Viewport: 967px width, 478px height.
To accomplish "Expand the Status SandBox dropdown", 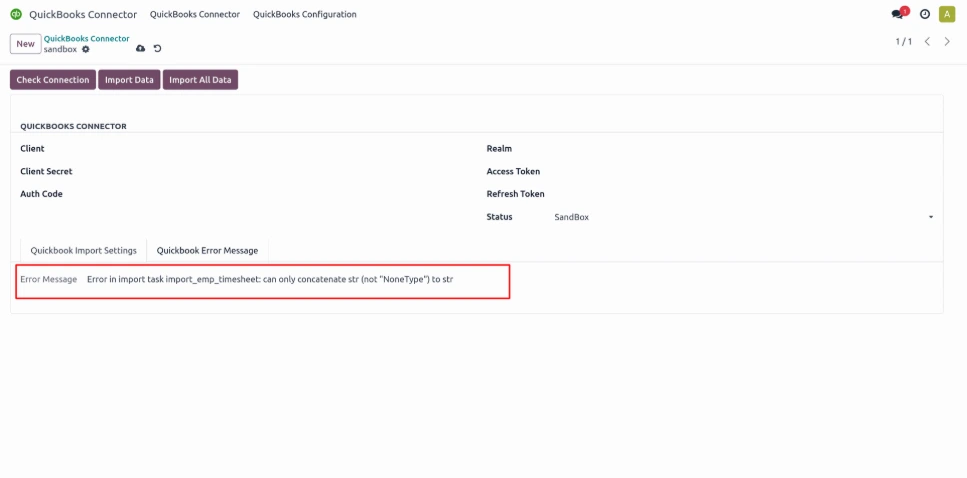I will (744, 217).
